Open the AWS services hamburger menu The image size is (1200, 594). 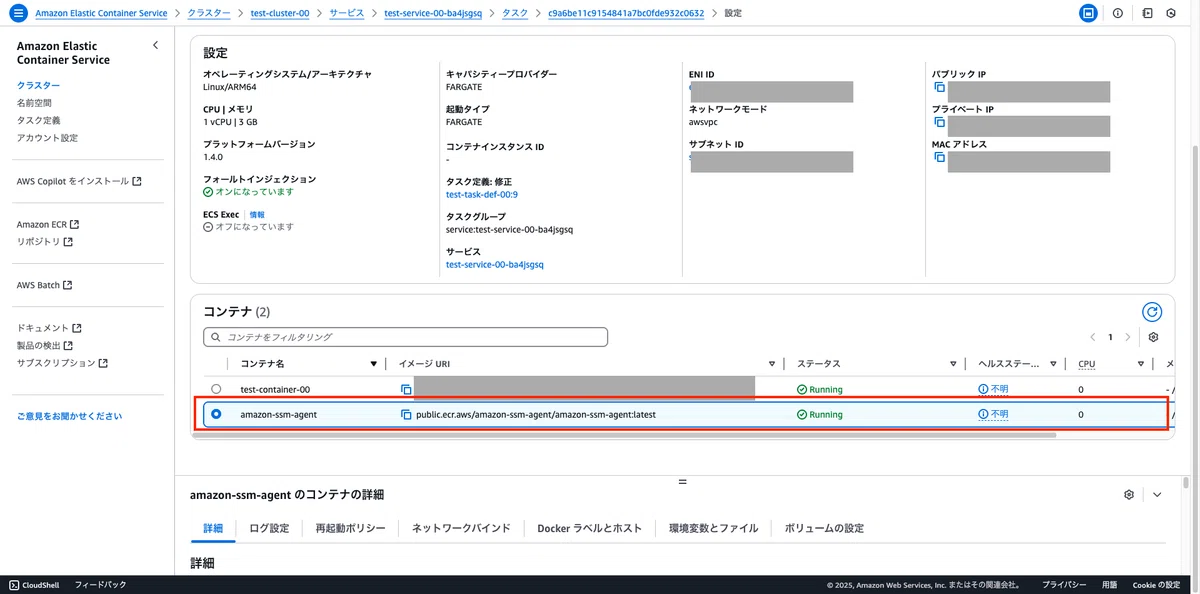point(18,13)
